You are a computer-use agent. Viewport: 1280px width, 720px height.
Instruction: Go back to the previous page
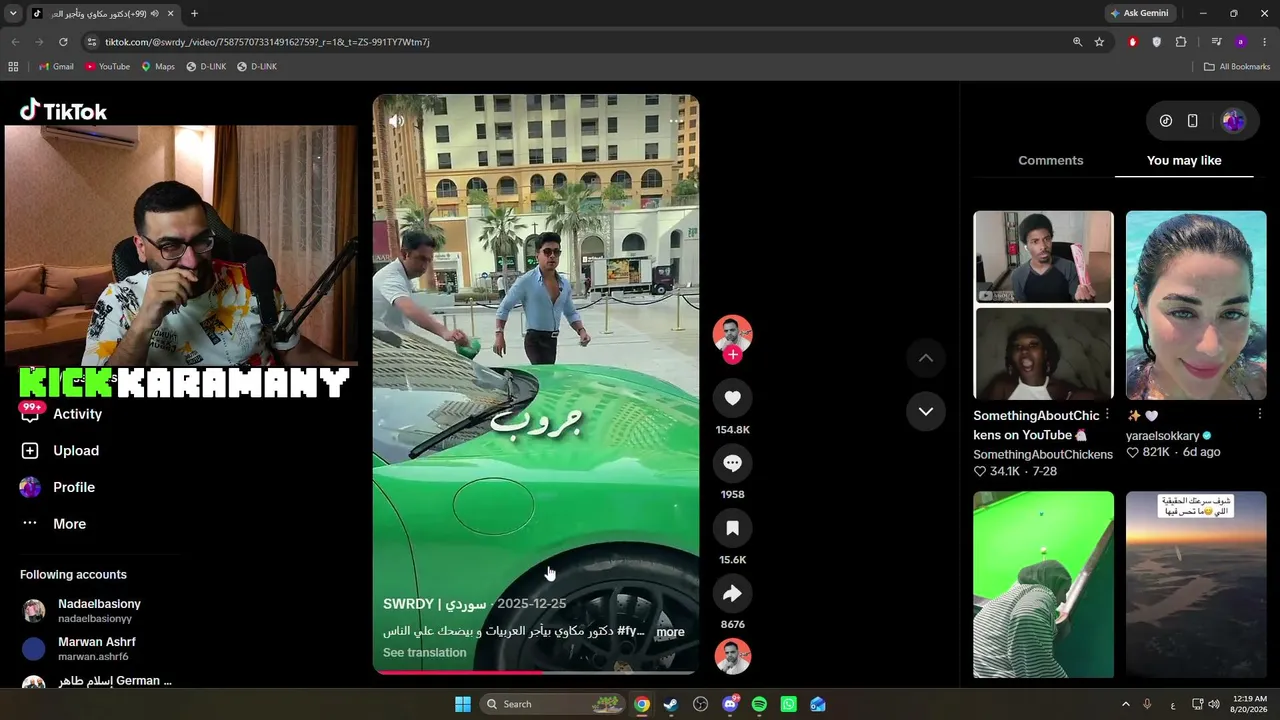coord(15,42)
